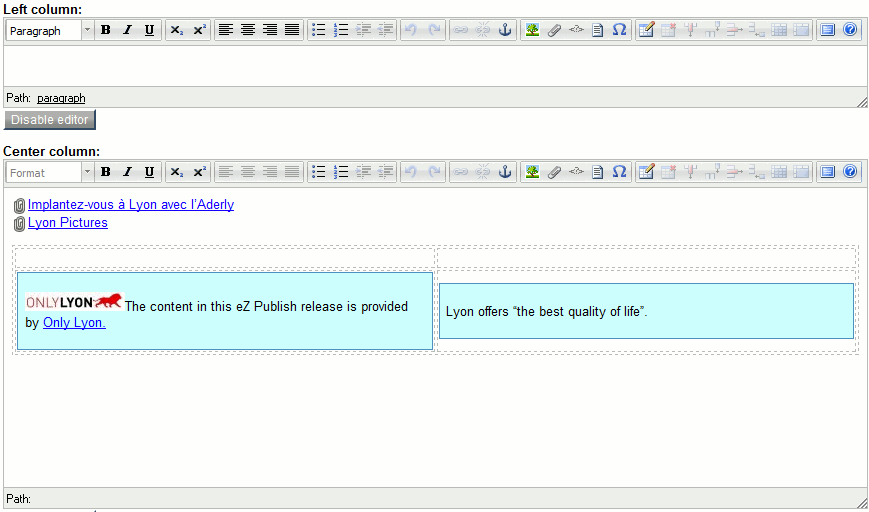The width and height of the screenshot is (869, 512).
Task: Click the Only Lyon. link in table
Action: tap(74, 323)
